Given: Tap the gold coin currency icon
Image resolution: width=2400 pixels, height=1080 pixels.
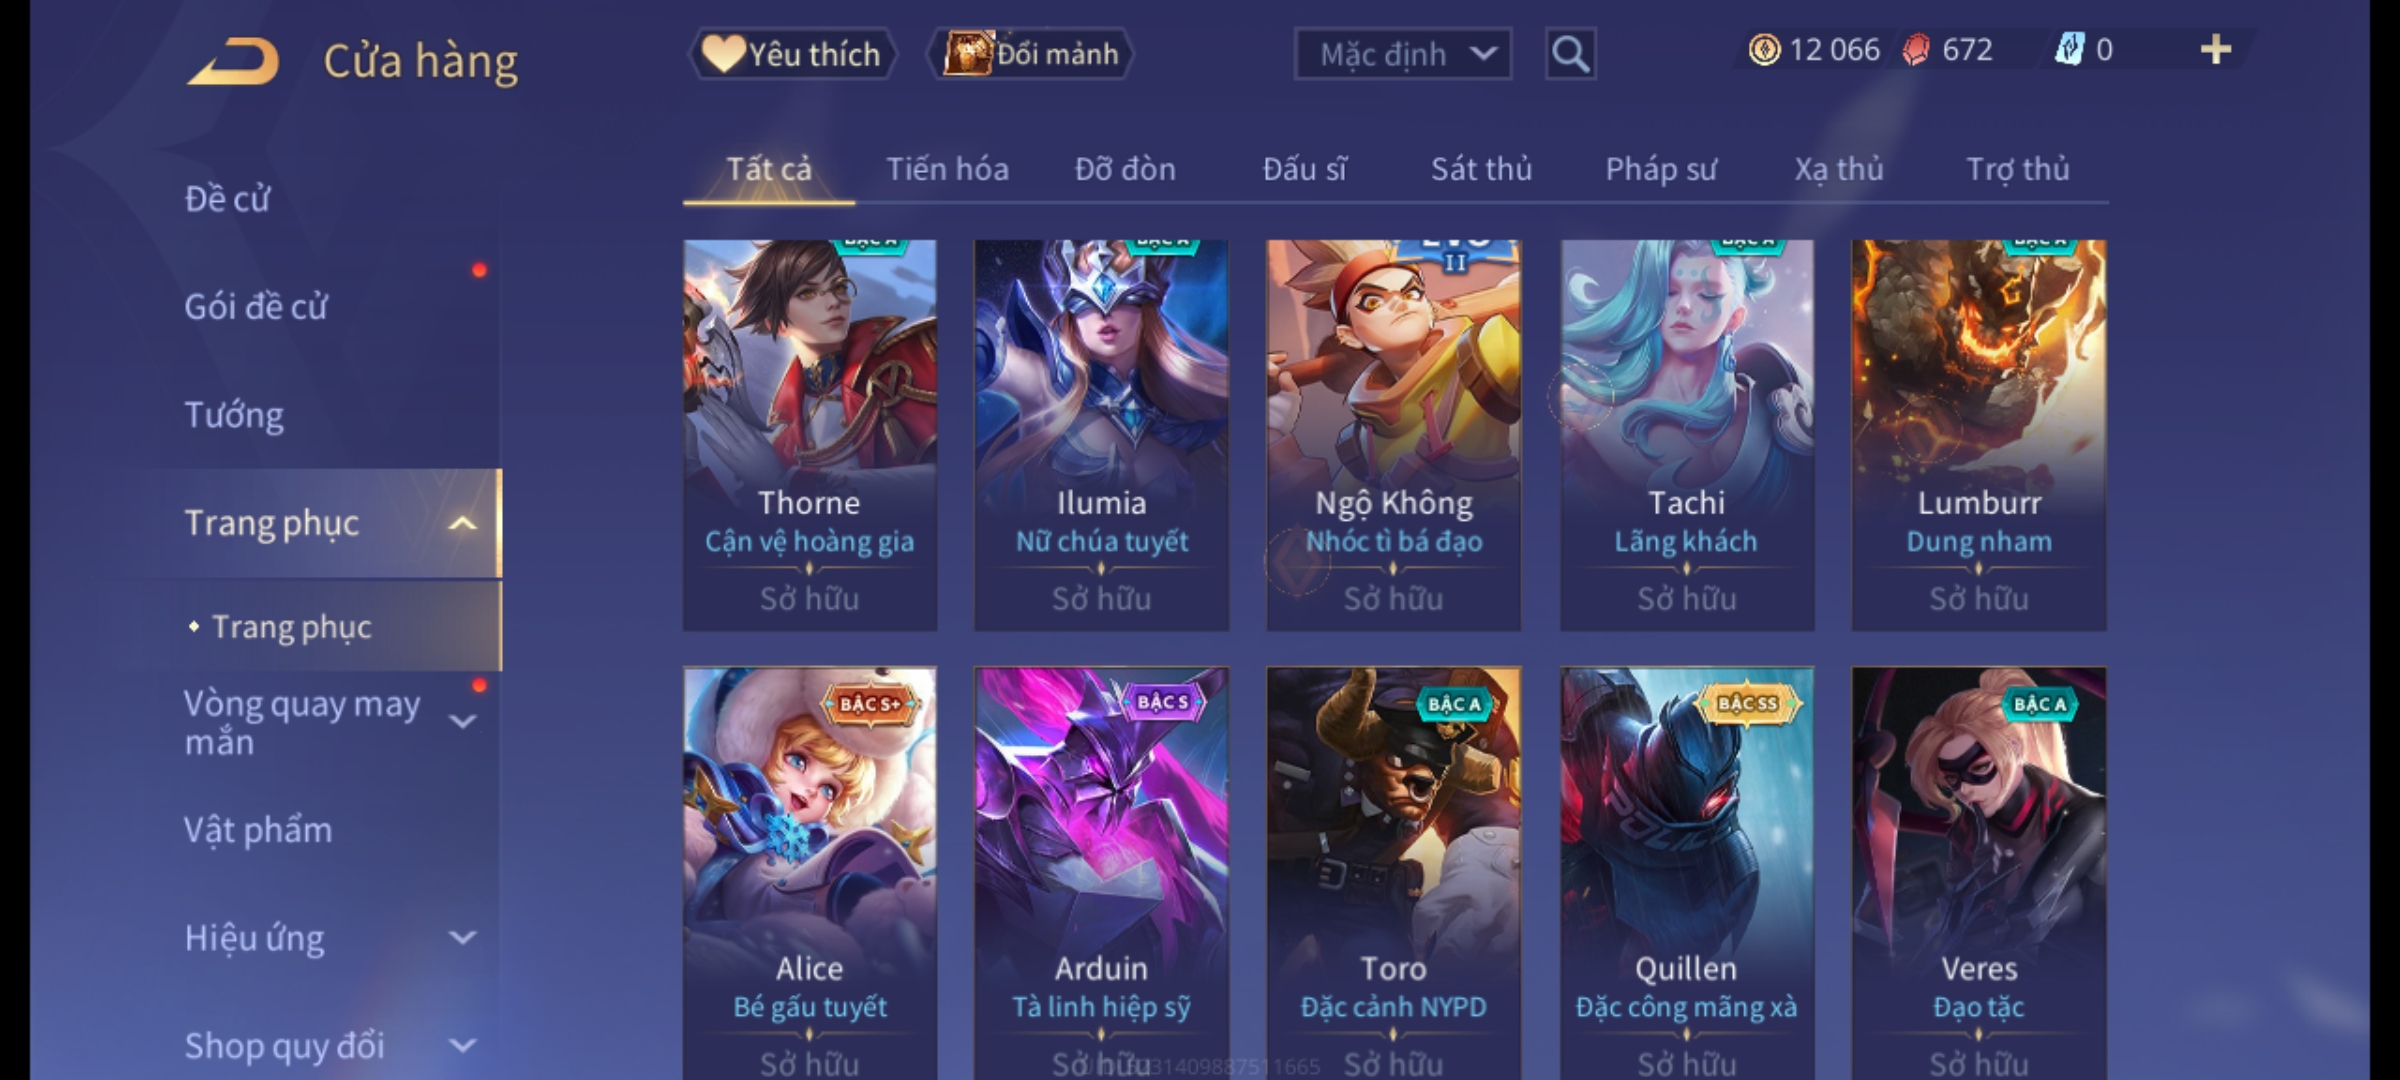Looking at the screenshot, I should [x=1764, y=50].
